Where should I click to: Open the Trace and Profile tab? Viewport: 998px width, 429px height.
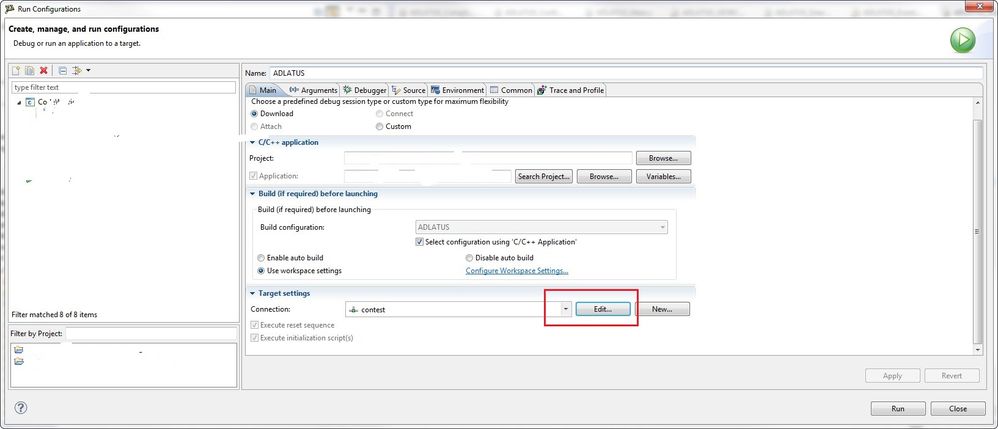click(570, 90)
